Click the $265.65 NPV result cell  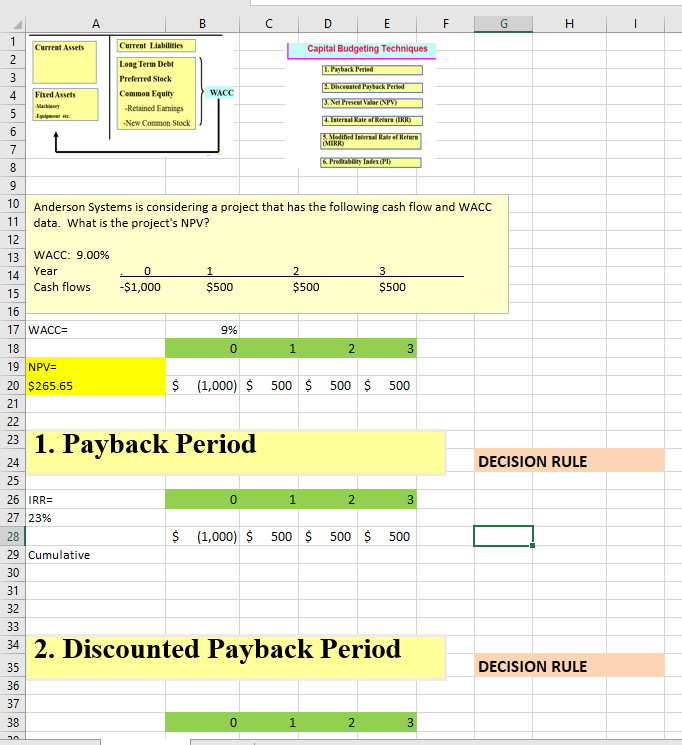[x=96, y=385]
